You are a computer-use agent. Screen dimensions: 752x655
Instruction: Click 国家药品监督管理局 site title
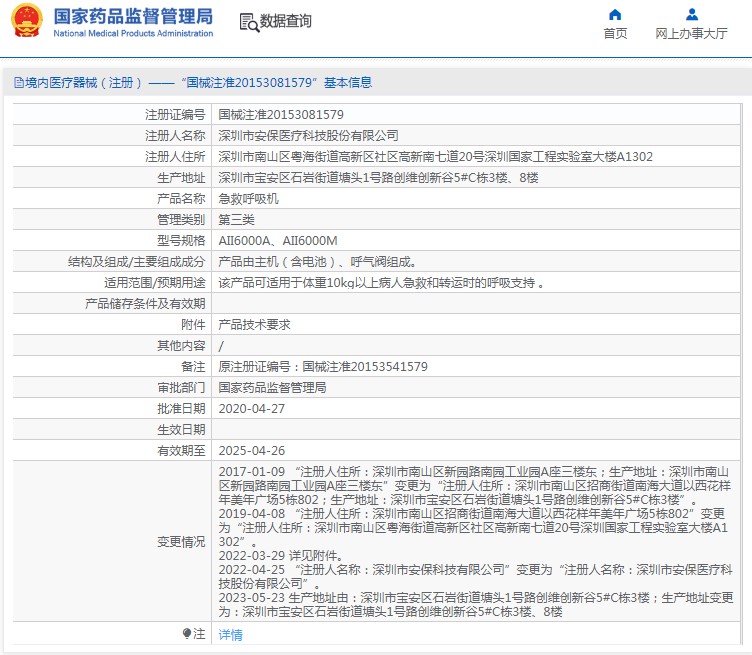point(133,16)
